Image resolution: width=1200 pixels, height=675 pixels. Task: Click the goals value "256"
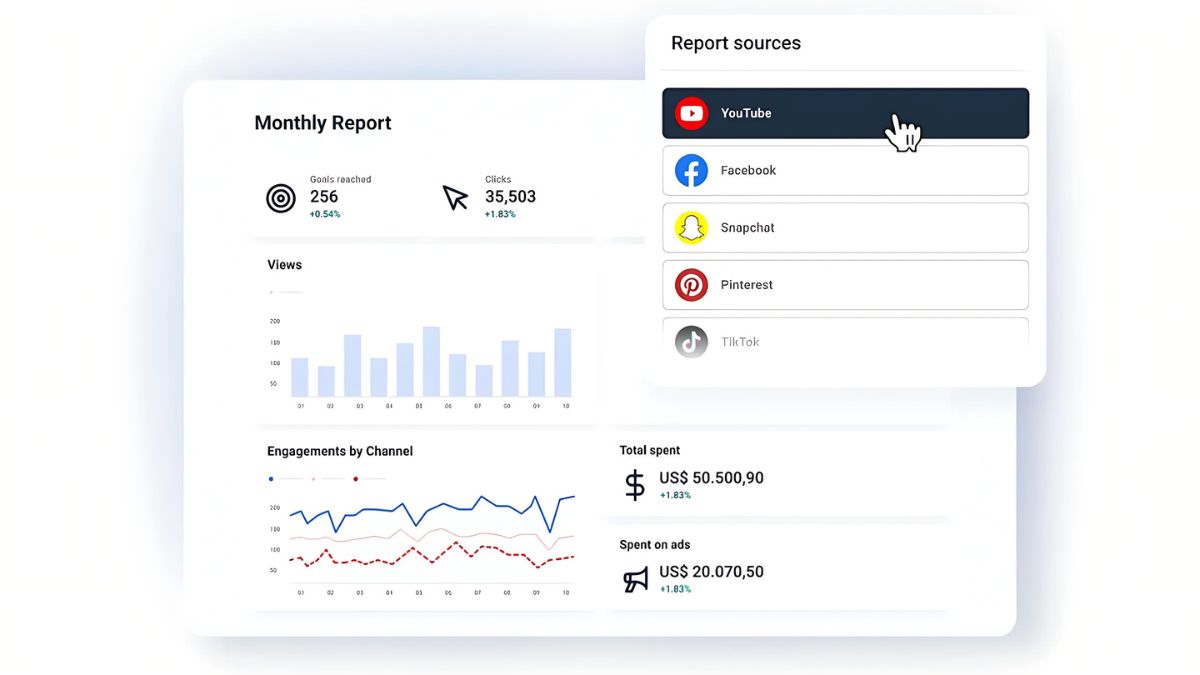coord(324,197)
